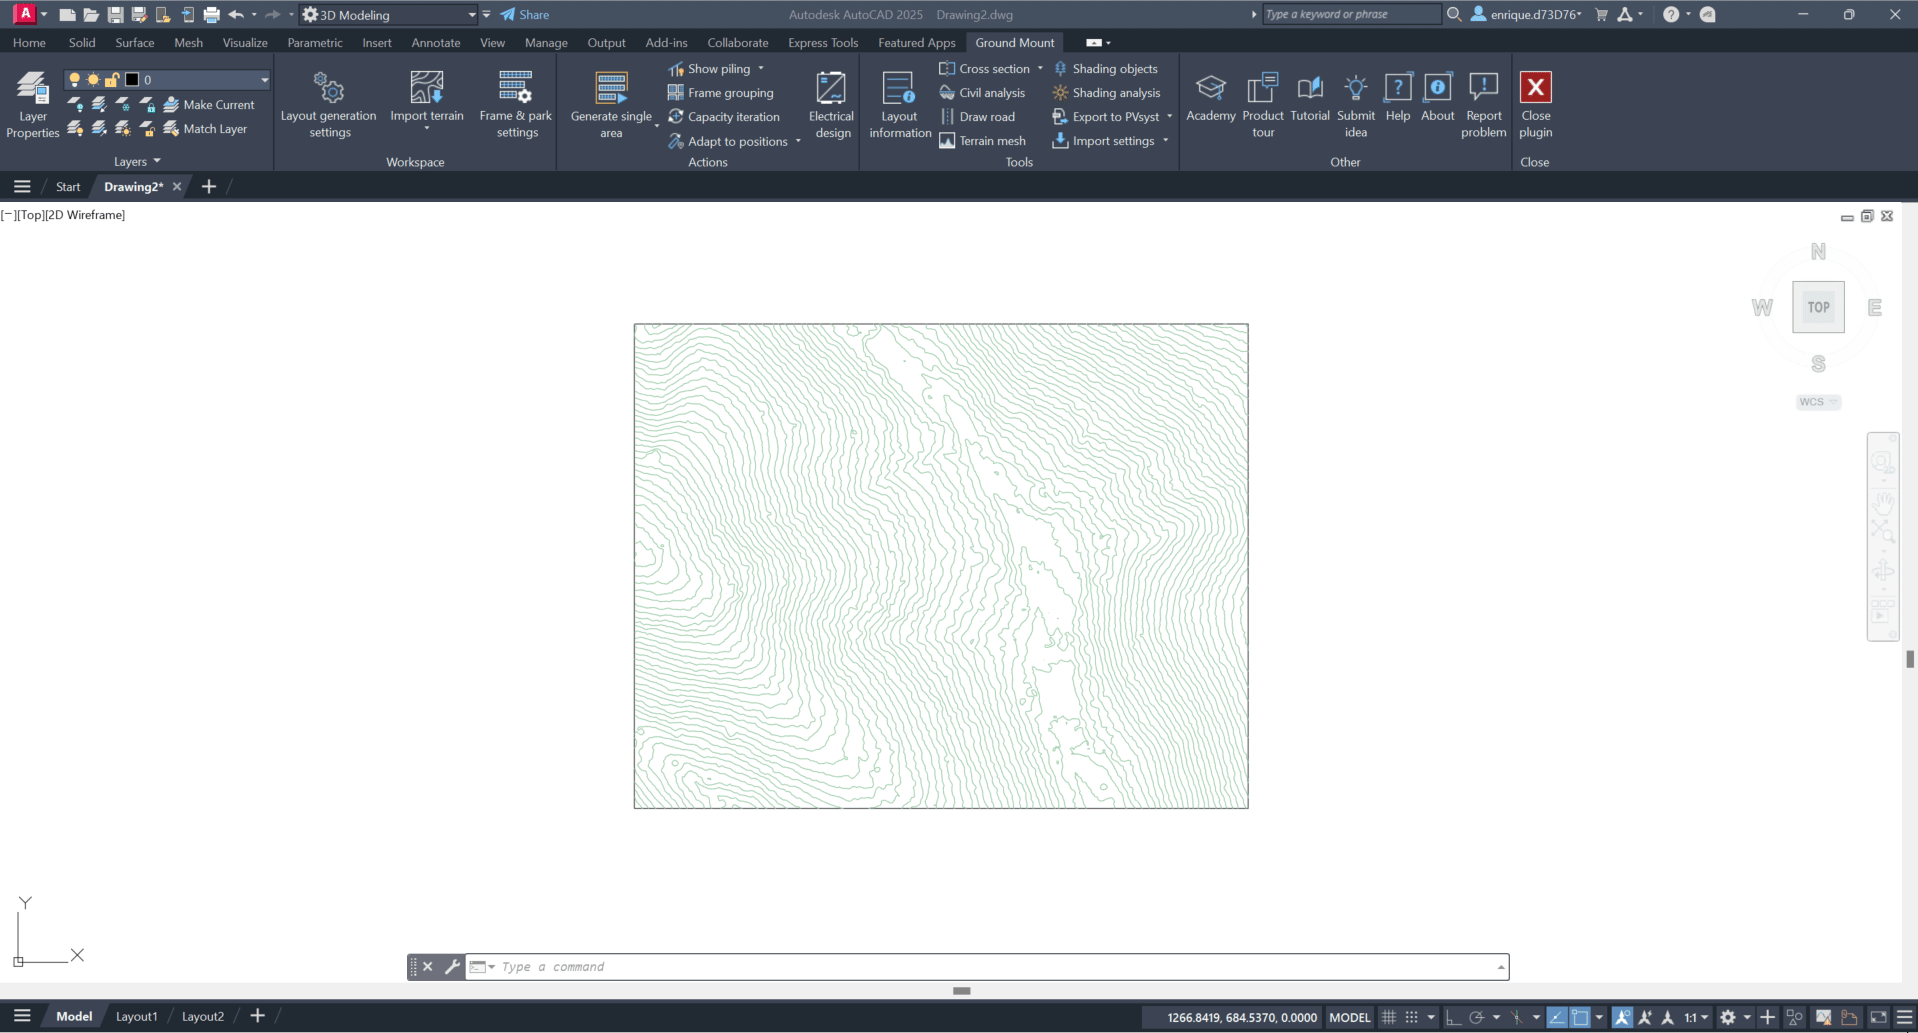This screenshot has width=1918, height=1033.
Task: Click the black layer color swatch
Action: [x=131, y=80]
